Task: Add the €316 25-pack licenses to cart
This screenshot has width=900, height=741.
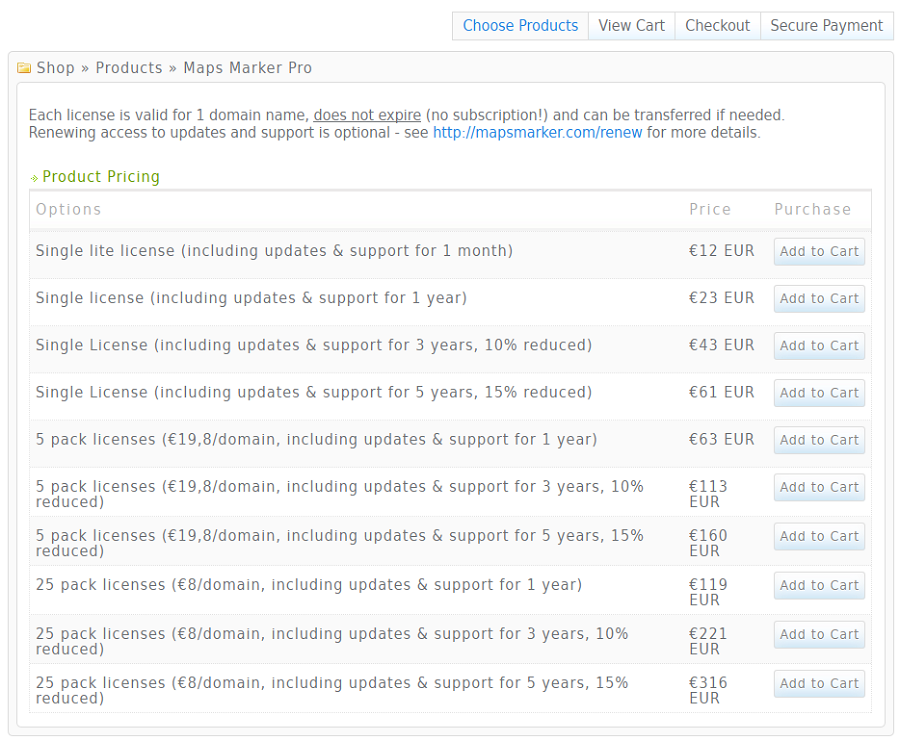Action: click(819, 683)
